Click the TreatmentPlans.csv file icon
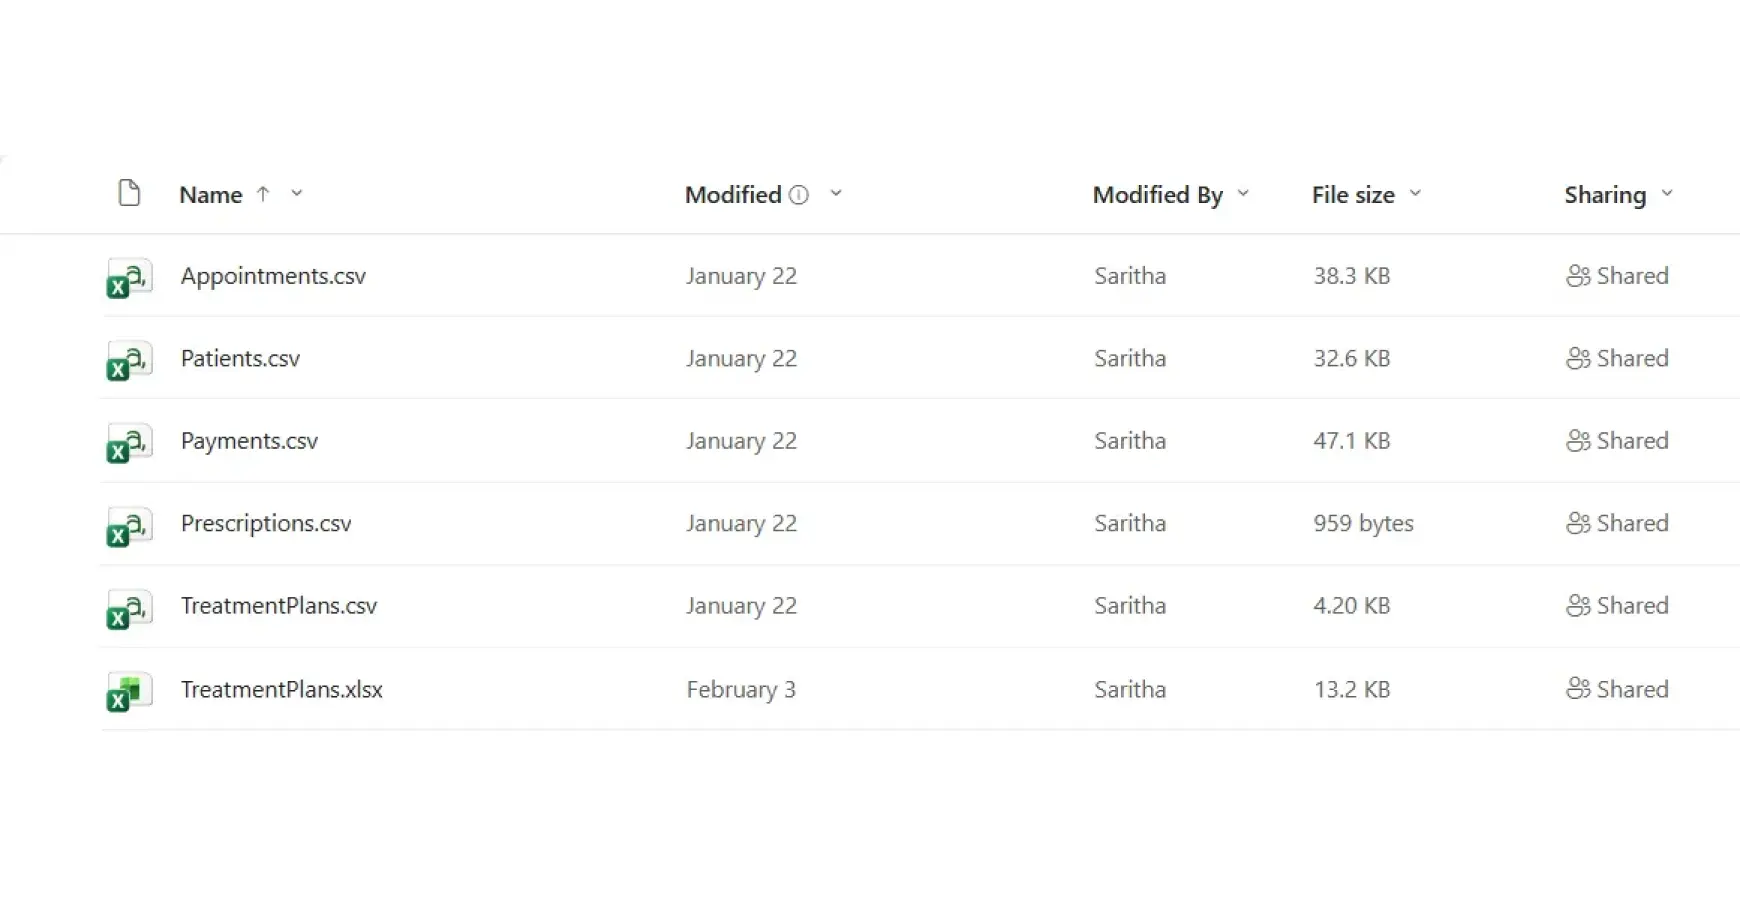The height and width of the screenshot is (920, 1740). [x=129, y=608]
